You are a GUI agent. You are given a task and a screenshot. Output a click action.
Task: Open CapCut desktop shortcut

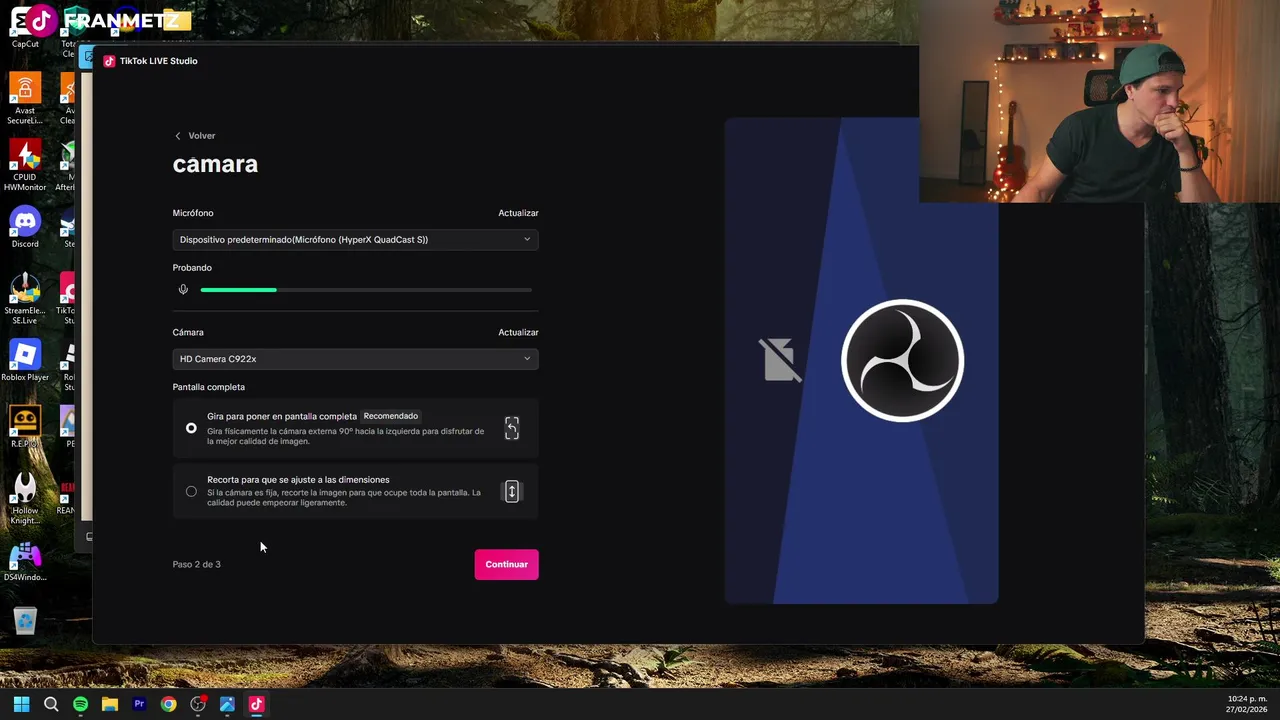(x=25, y=26)
